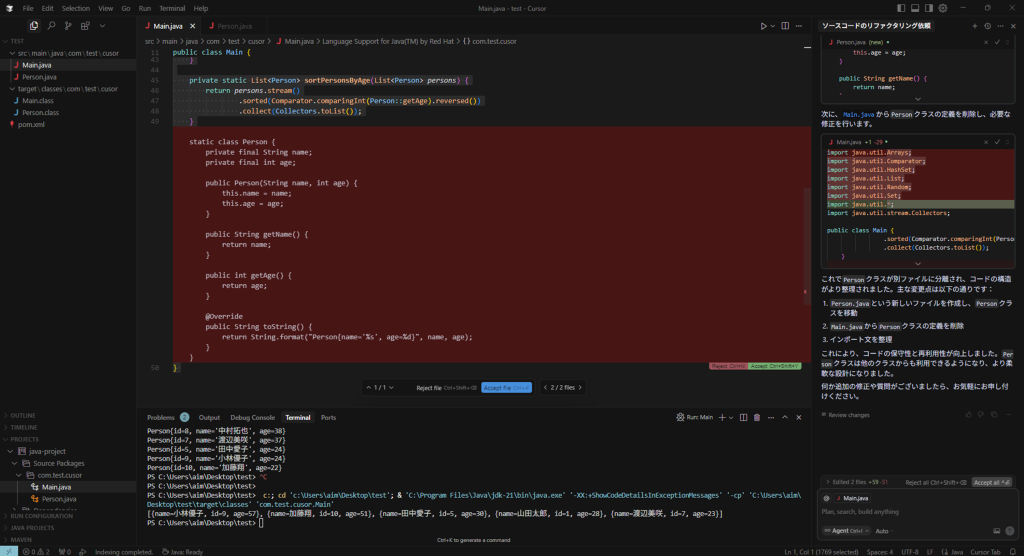This screenshot has width=1024, height=556.
Task: Split the editor right
Action: (x=785, y=26)
